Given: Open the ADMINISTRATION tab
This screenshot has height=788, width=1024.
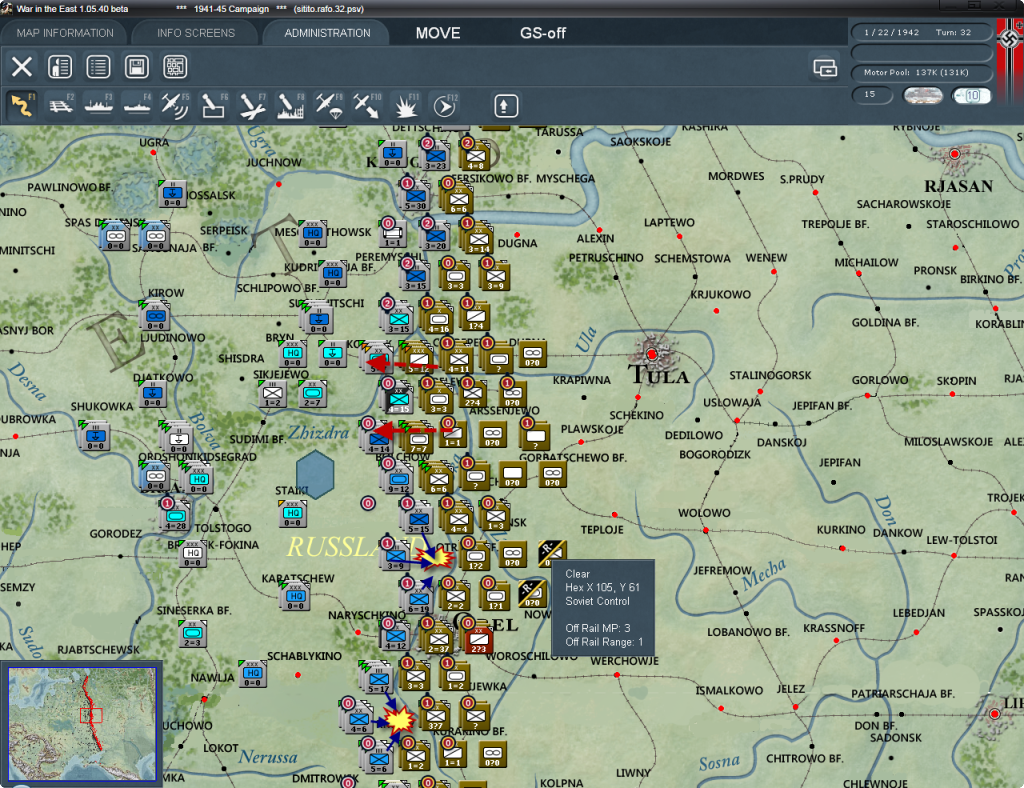Looking at the screenshot, I should pos(327,33).
